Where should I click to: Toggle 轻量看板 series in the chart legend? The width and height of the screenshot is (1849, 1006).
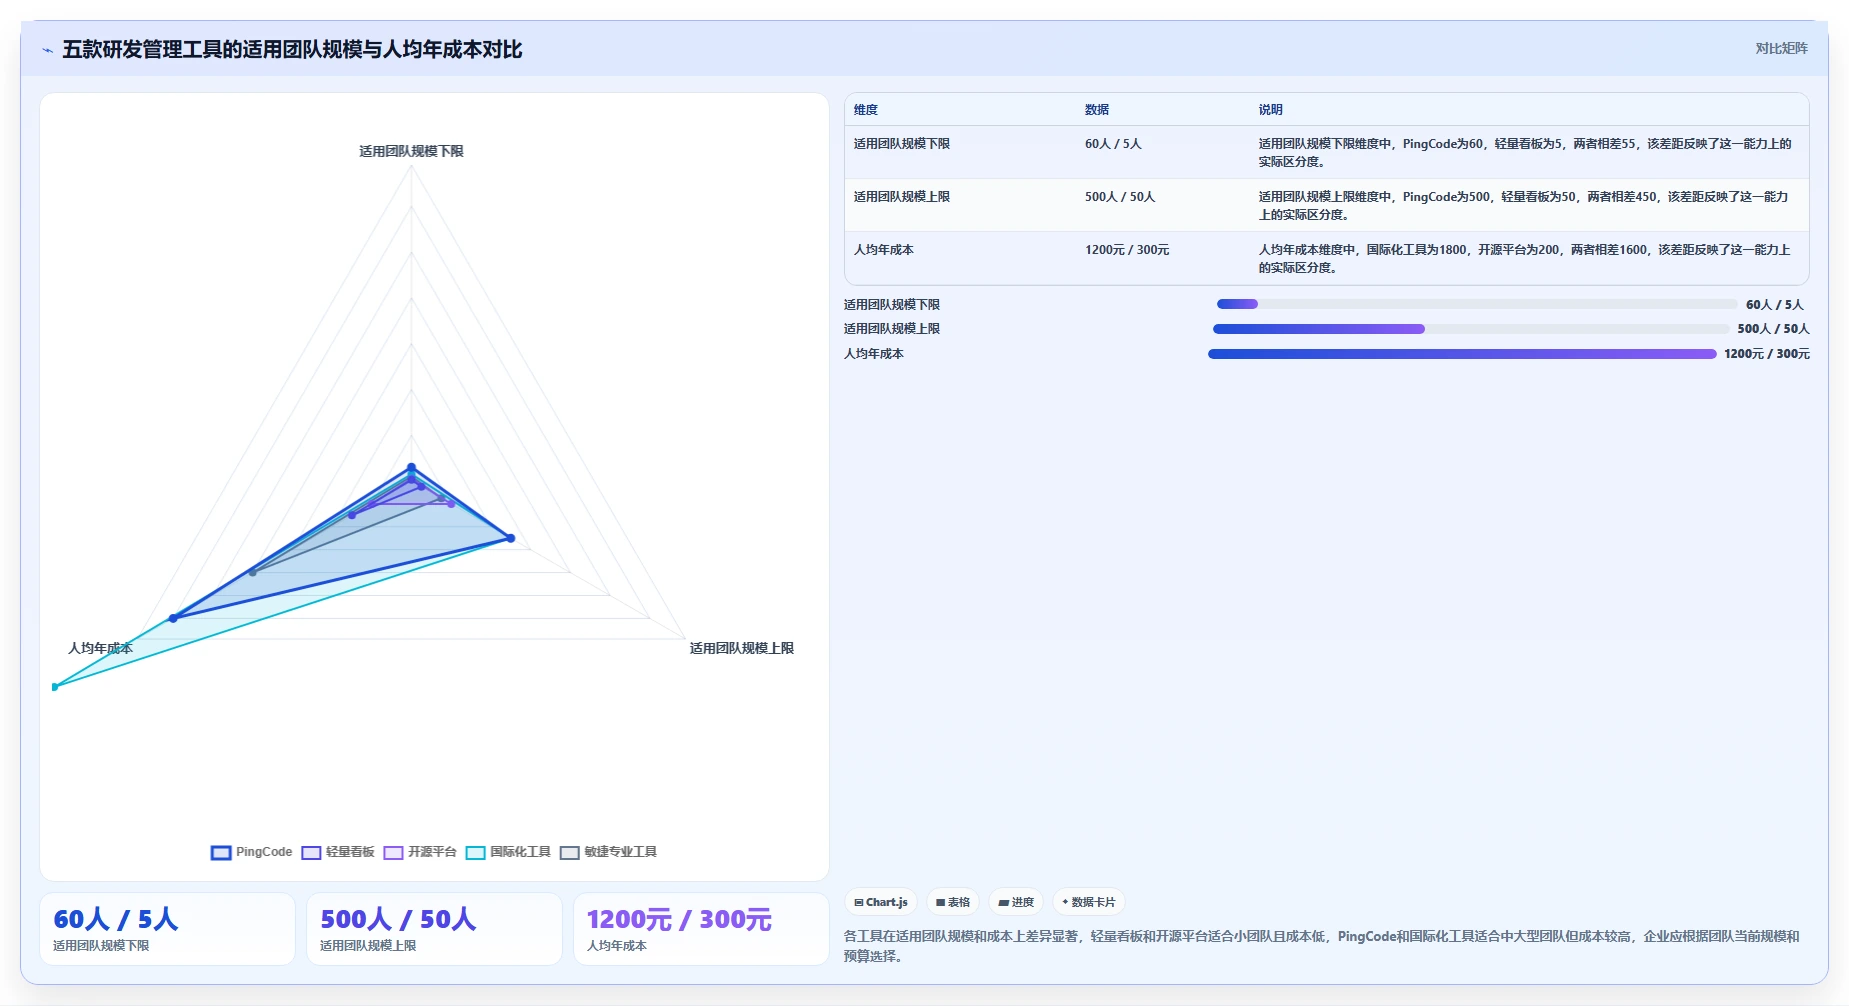[x=338, y=852]
